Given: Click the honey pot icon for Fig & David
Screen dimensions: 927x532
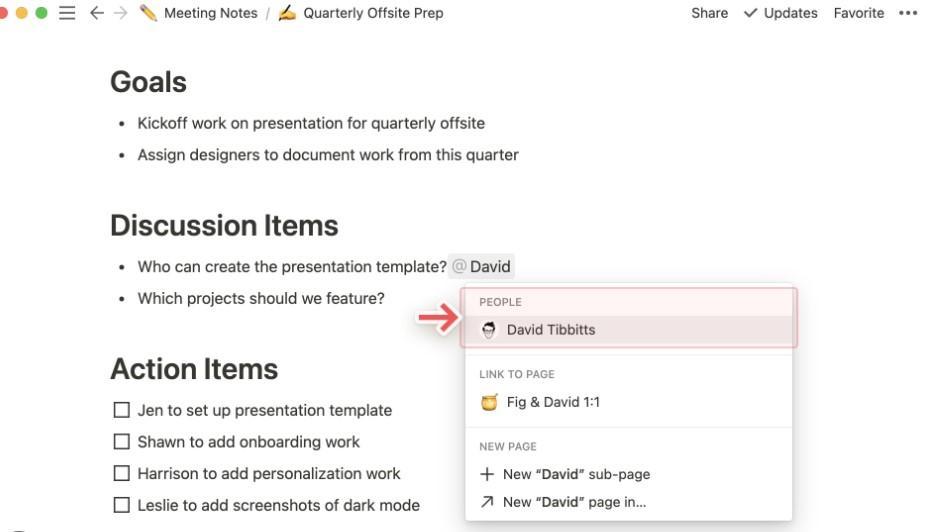Looking at the screenshot, I should [x=489, y=402].
